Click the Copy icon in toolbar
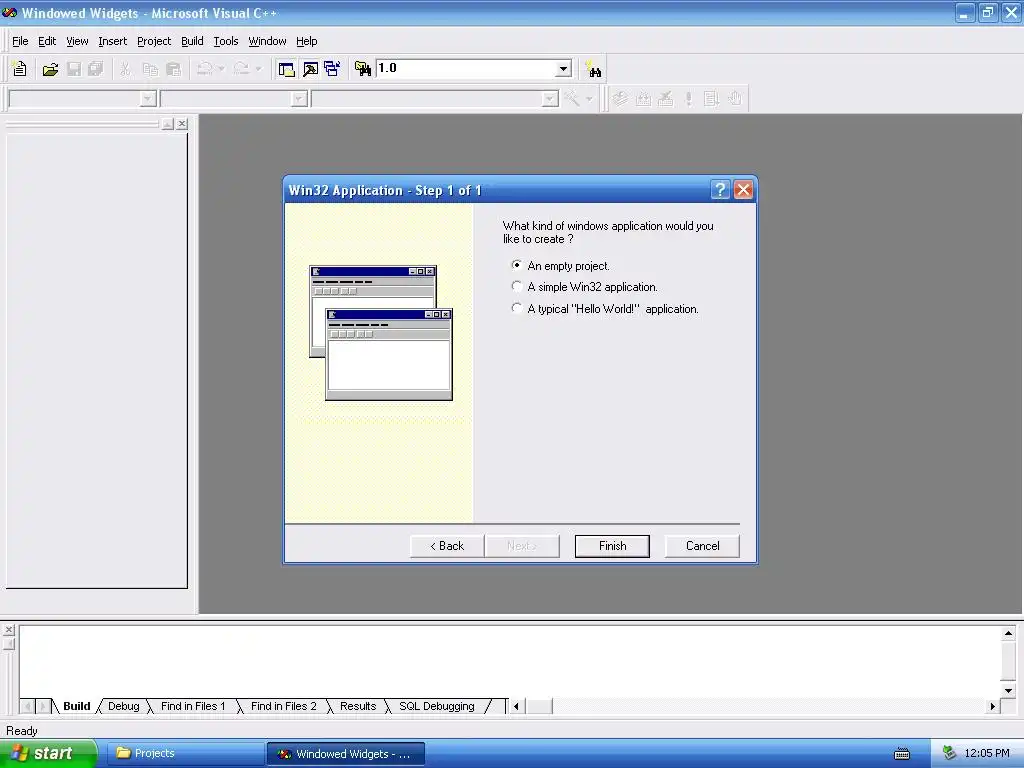1024x768 pixels. pyautogui.click(x=150, y=69)
